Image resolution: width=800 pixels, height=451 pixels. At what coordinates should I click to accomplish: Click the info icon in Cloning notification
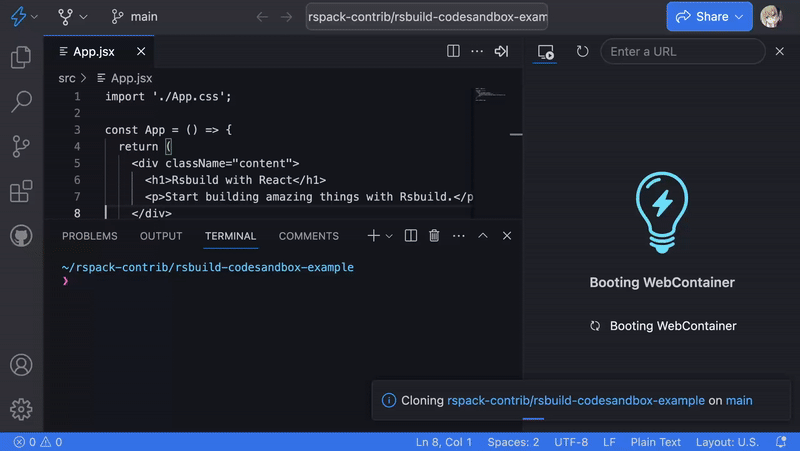[389, 400]
